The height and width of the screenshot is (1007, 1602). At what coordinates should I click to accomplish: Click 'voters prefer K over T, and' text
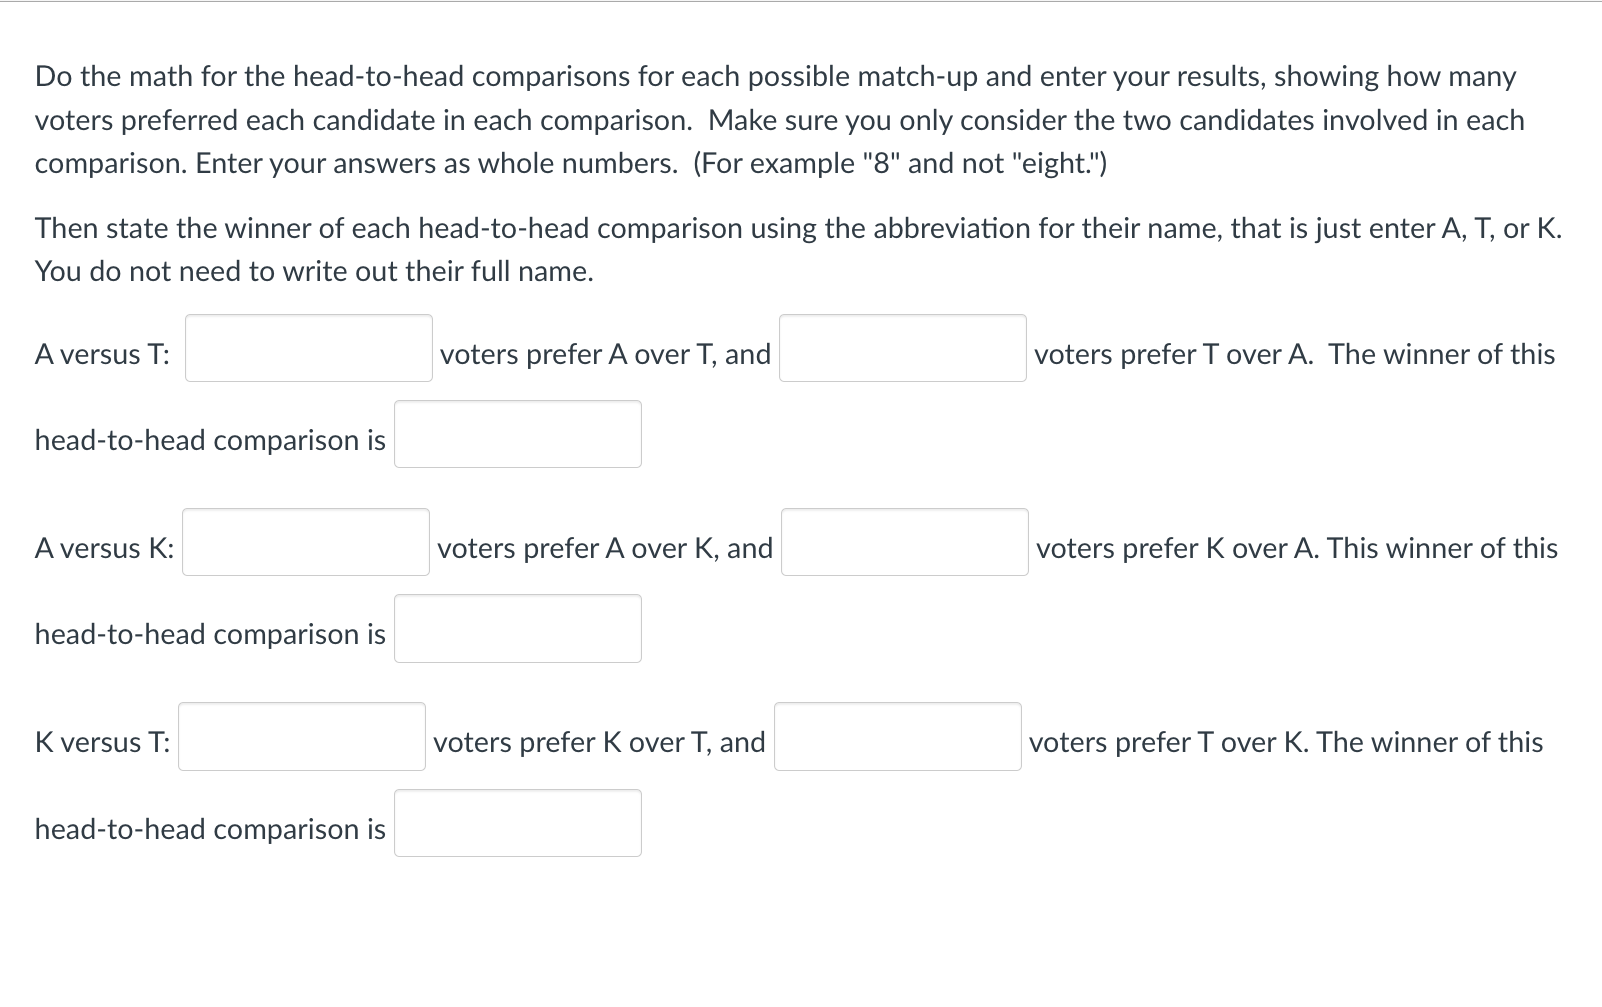tap(599, 742)
